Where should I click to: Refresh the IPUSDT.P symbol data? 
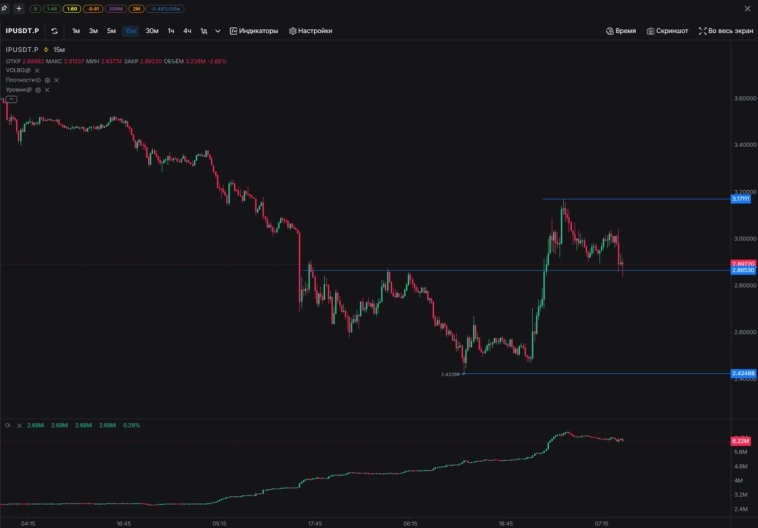[x=54, y=31]
